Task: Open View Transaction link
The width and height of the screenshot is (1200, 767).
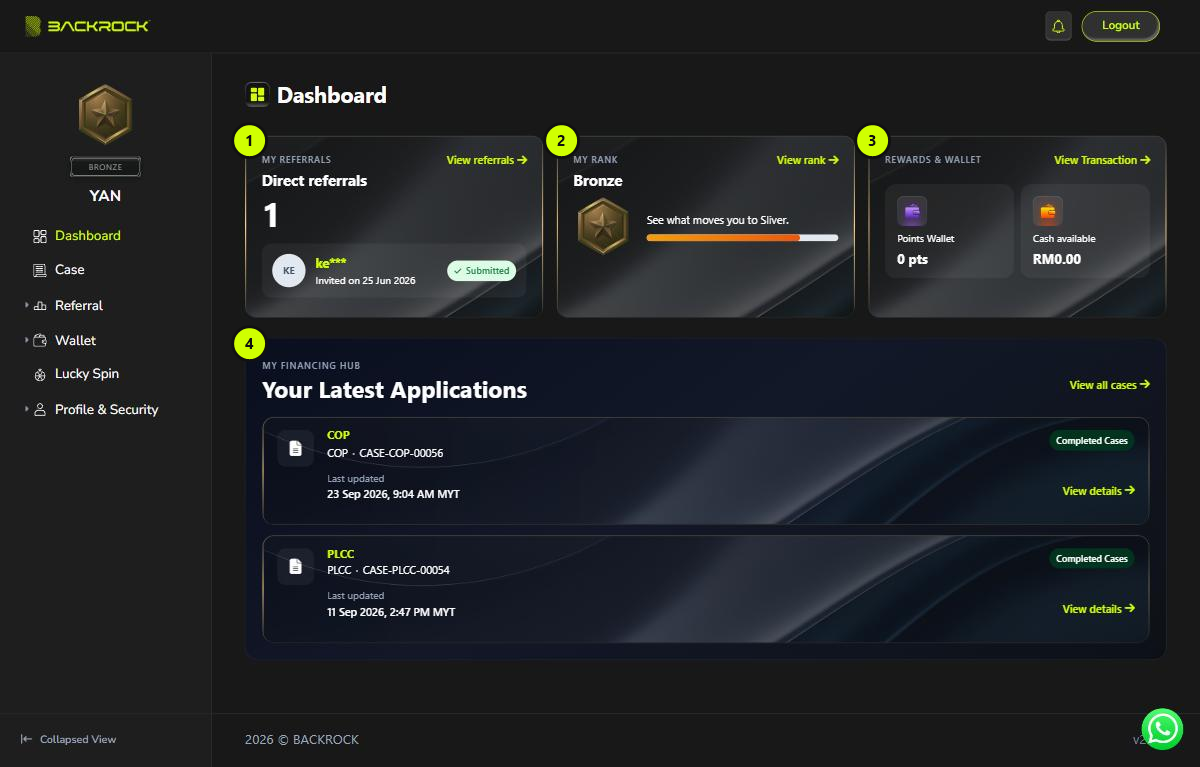Action: pyautogui.click(x=1102, y=160)
